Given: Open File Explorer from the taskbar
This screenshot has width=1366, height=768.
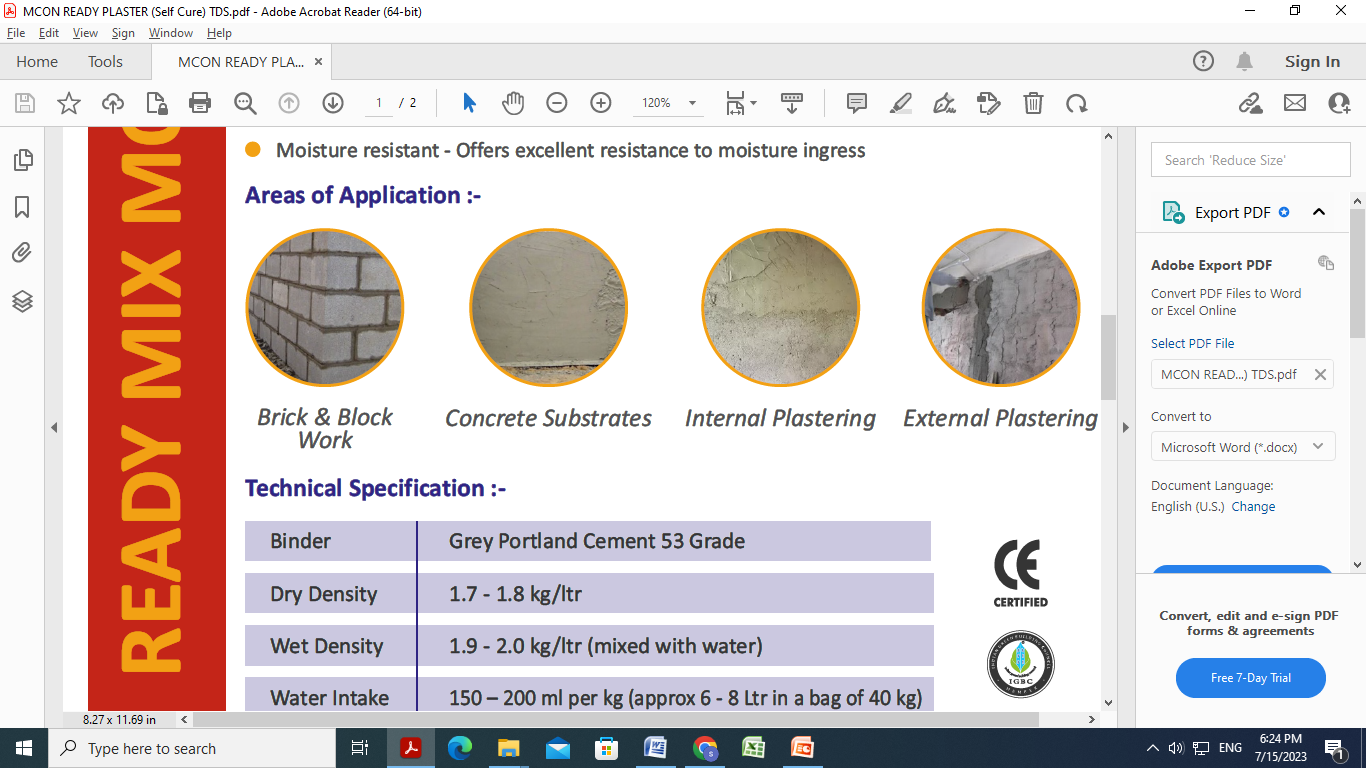Looking at the screenshot, I should (508, 748).
